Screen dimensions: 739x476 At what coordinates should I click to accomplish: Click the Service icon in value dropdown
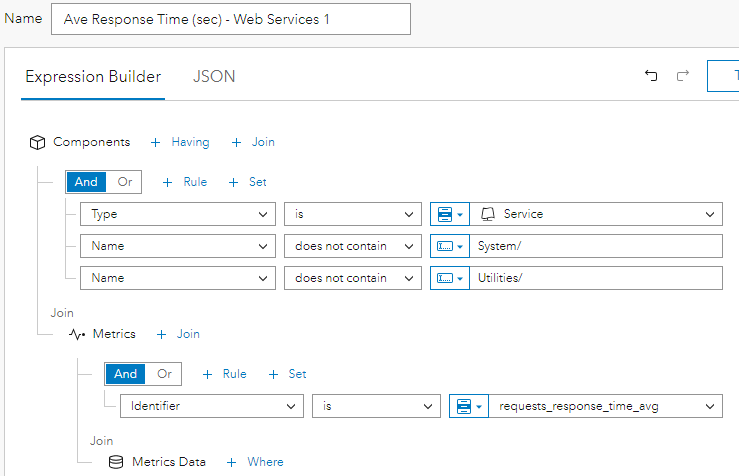tap(488, 214)
